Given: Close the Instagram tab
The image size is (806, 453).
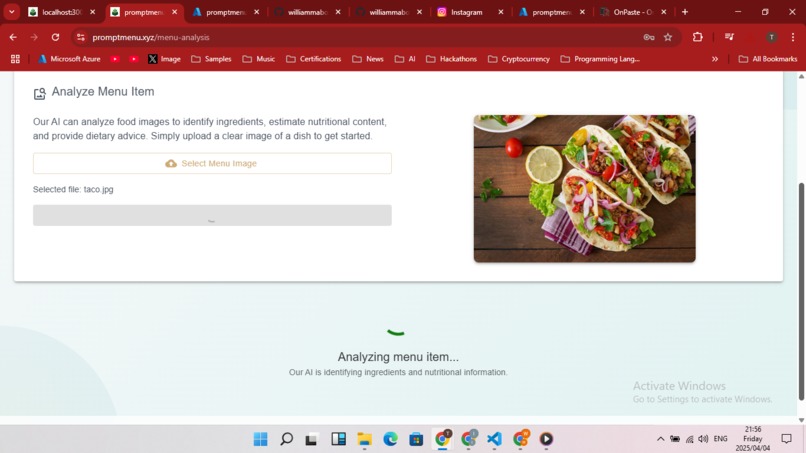Looking at the screenshot, I should 501,12.
